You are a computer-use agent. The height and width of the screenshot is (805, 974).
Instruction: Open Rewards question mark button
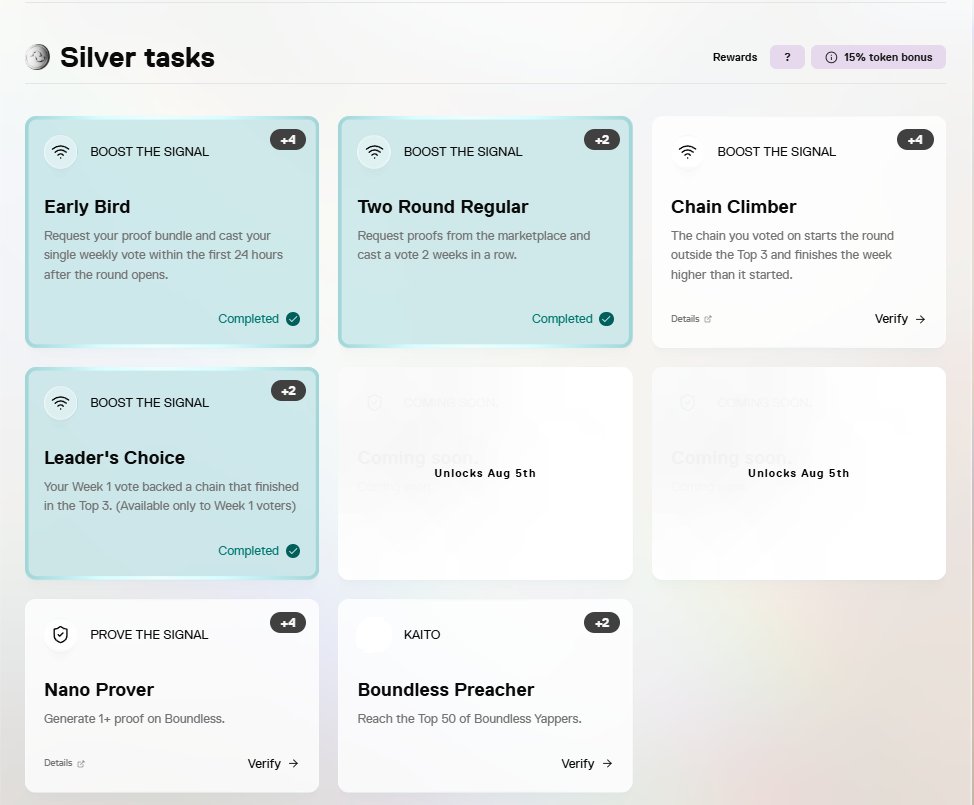(x=787, y=57)
